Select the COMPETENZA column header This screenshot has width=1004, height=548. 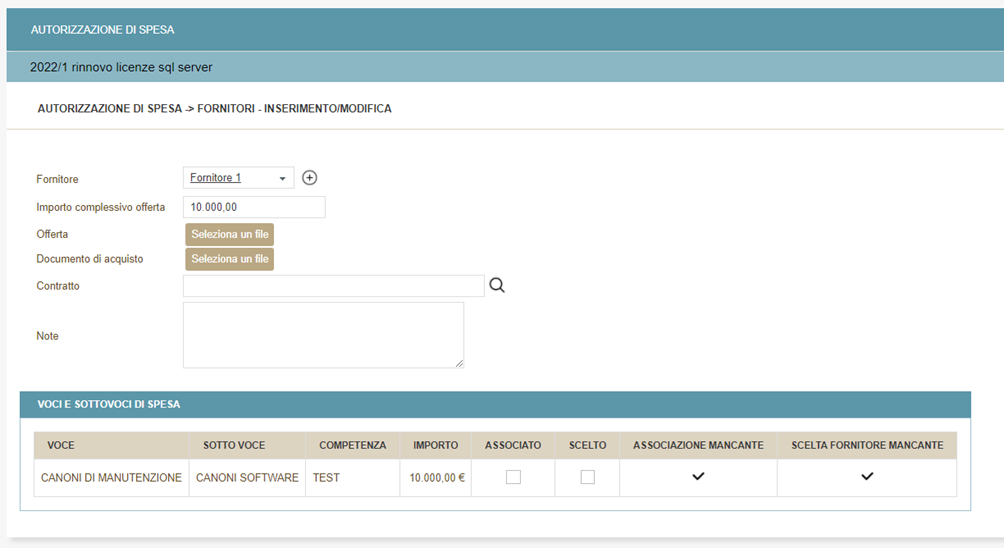pos(352,445)
